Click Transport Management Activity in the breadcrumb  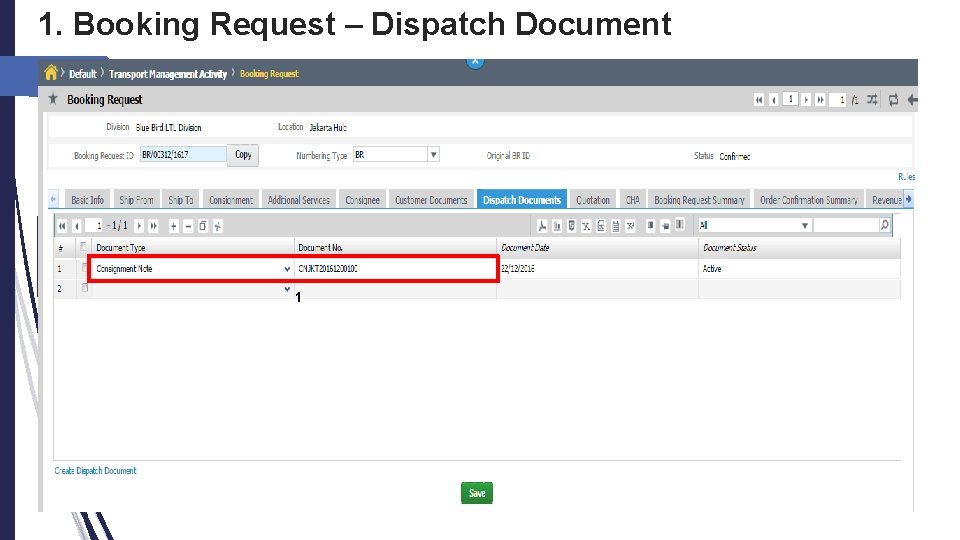(x=168, y=73)
